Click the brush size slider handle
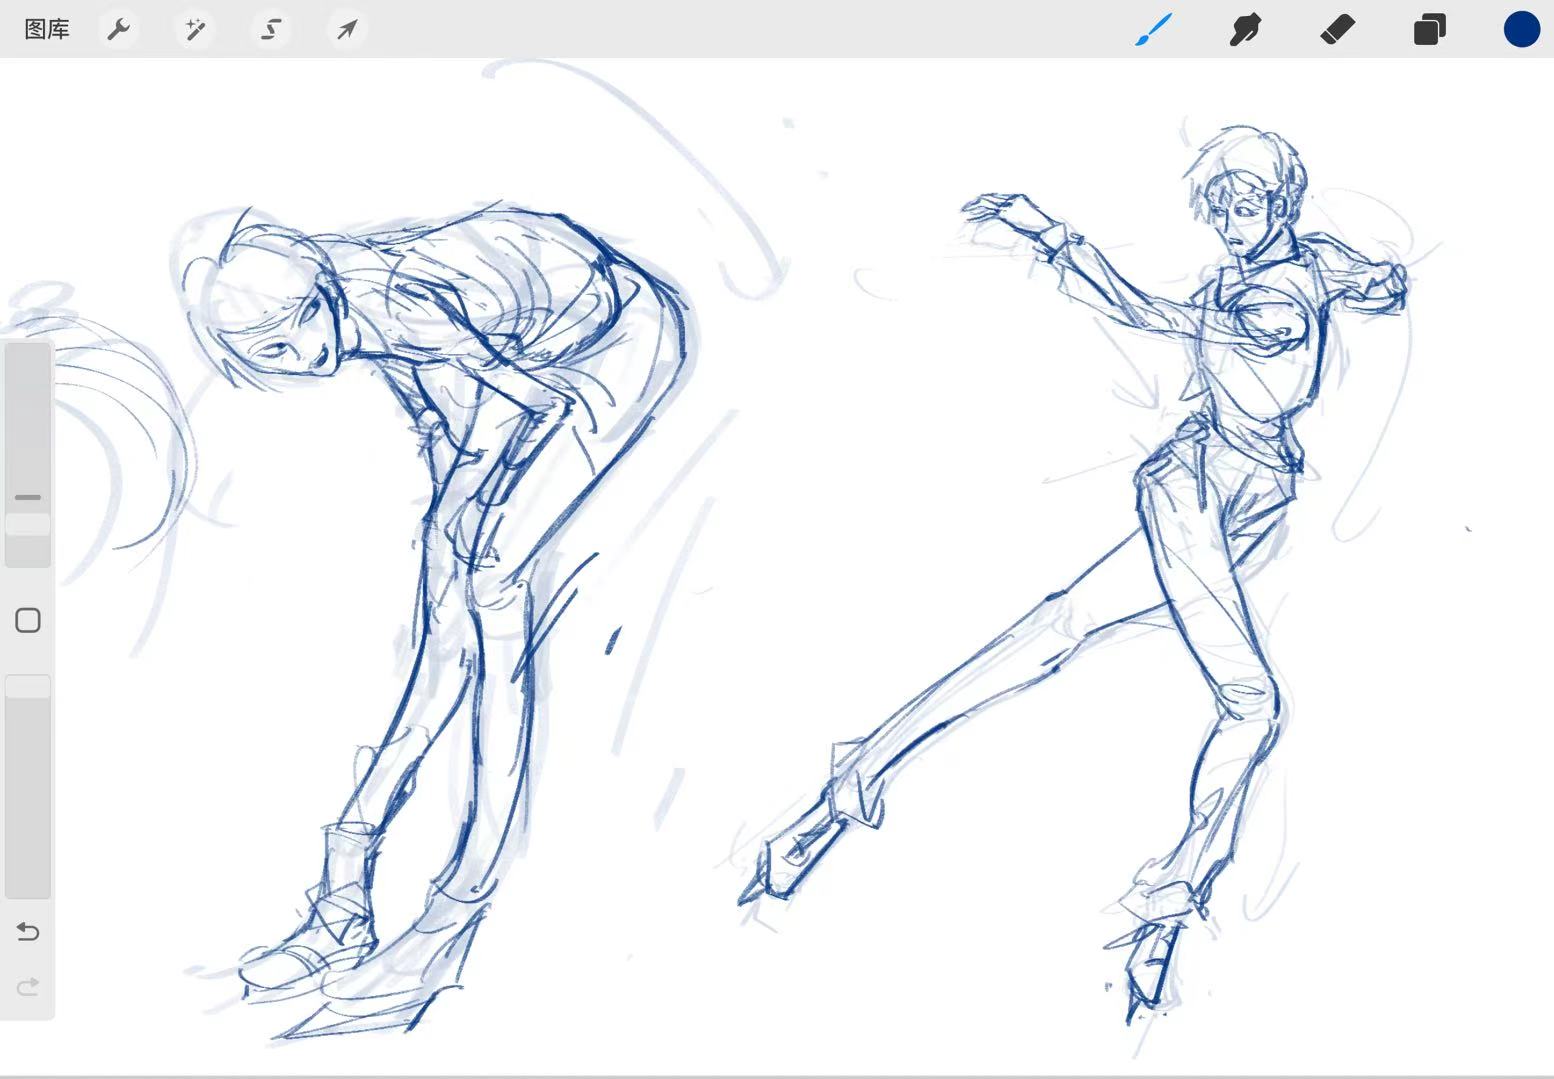This screenshot has height=1079, width=1554. point(28,524)
